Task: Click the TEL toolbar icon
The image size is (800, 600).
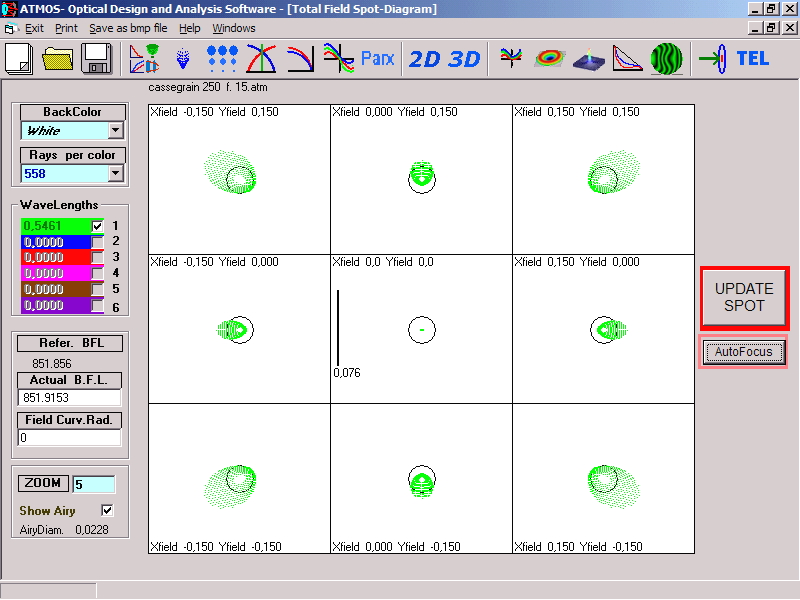Action: click(752, 59)
